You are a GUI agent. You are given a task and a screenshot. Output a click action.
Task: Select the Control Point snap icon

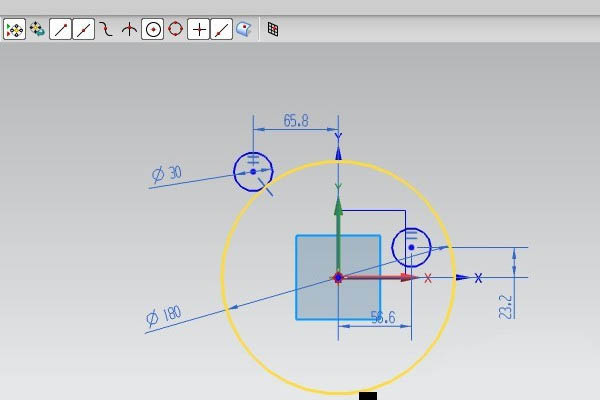point(106,30)
